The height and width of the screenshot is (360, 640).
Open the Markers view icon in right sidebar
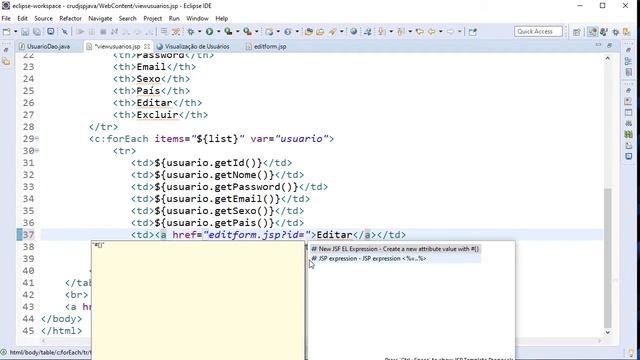(x=629, y=101)
